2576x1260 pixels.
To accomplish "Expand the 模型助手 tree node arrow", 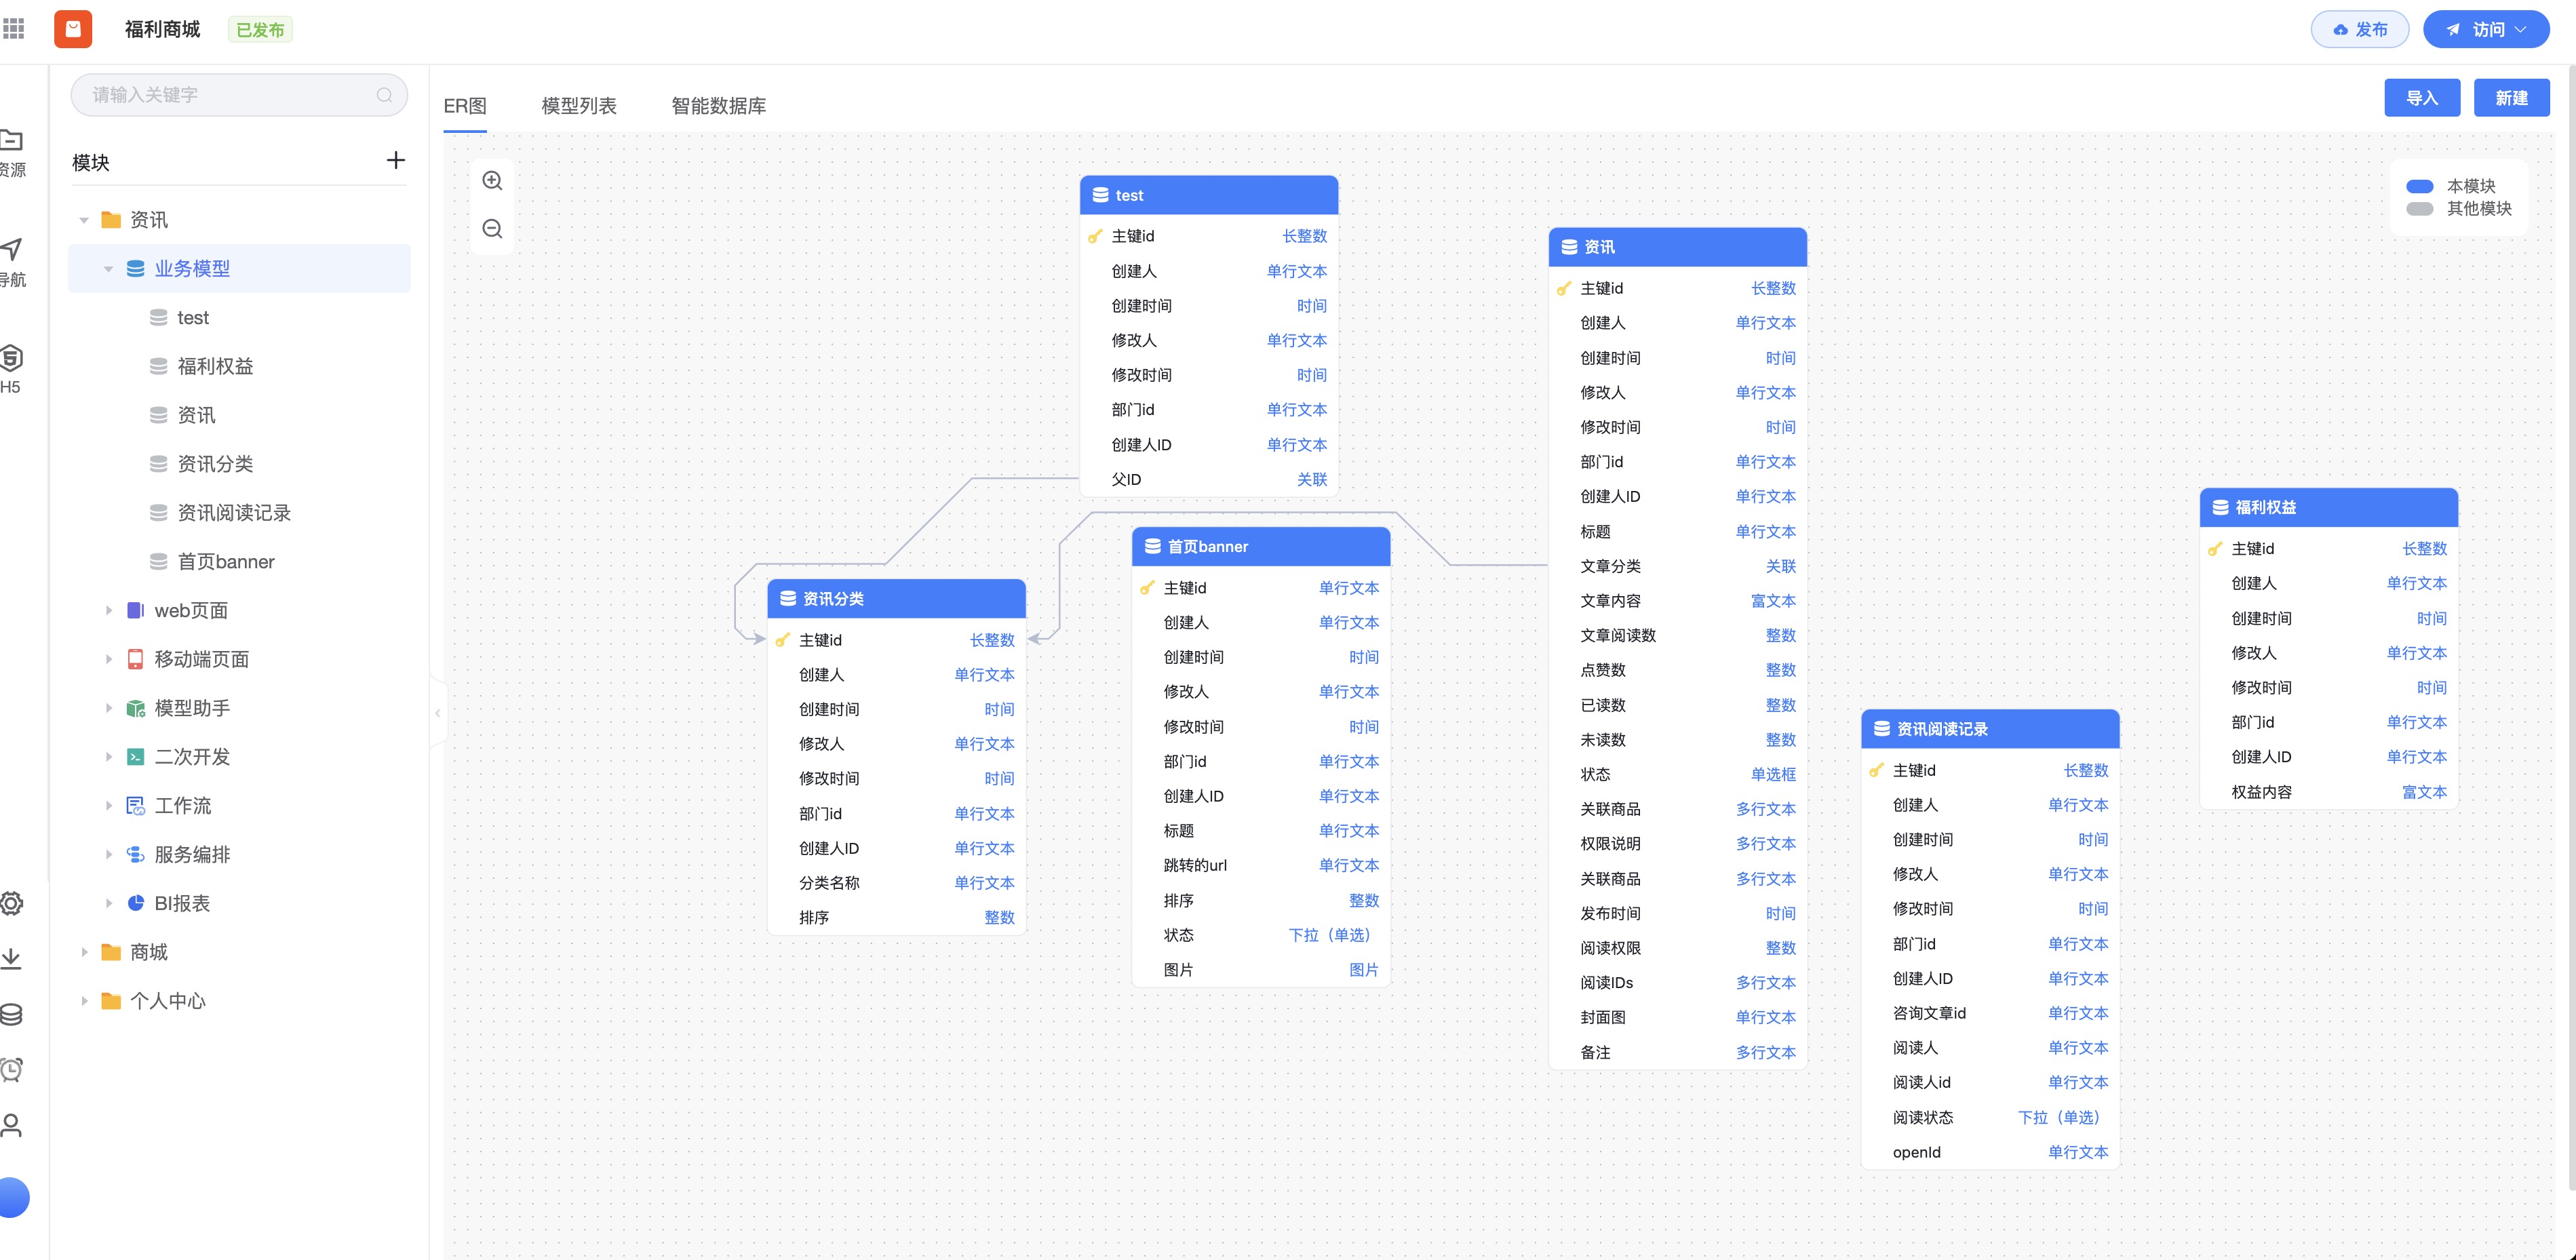I will tap(109, 708).
